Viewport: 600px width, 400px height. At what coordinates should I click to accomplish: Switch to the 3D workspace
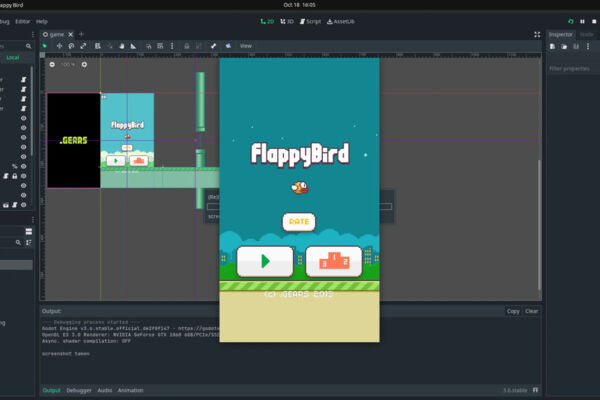point(287,21)
